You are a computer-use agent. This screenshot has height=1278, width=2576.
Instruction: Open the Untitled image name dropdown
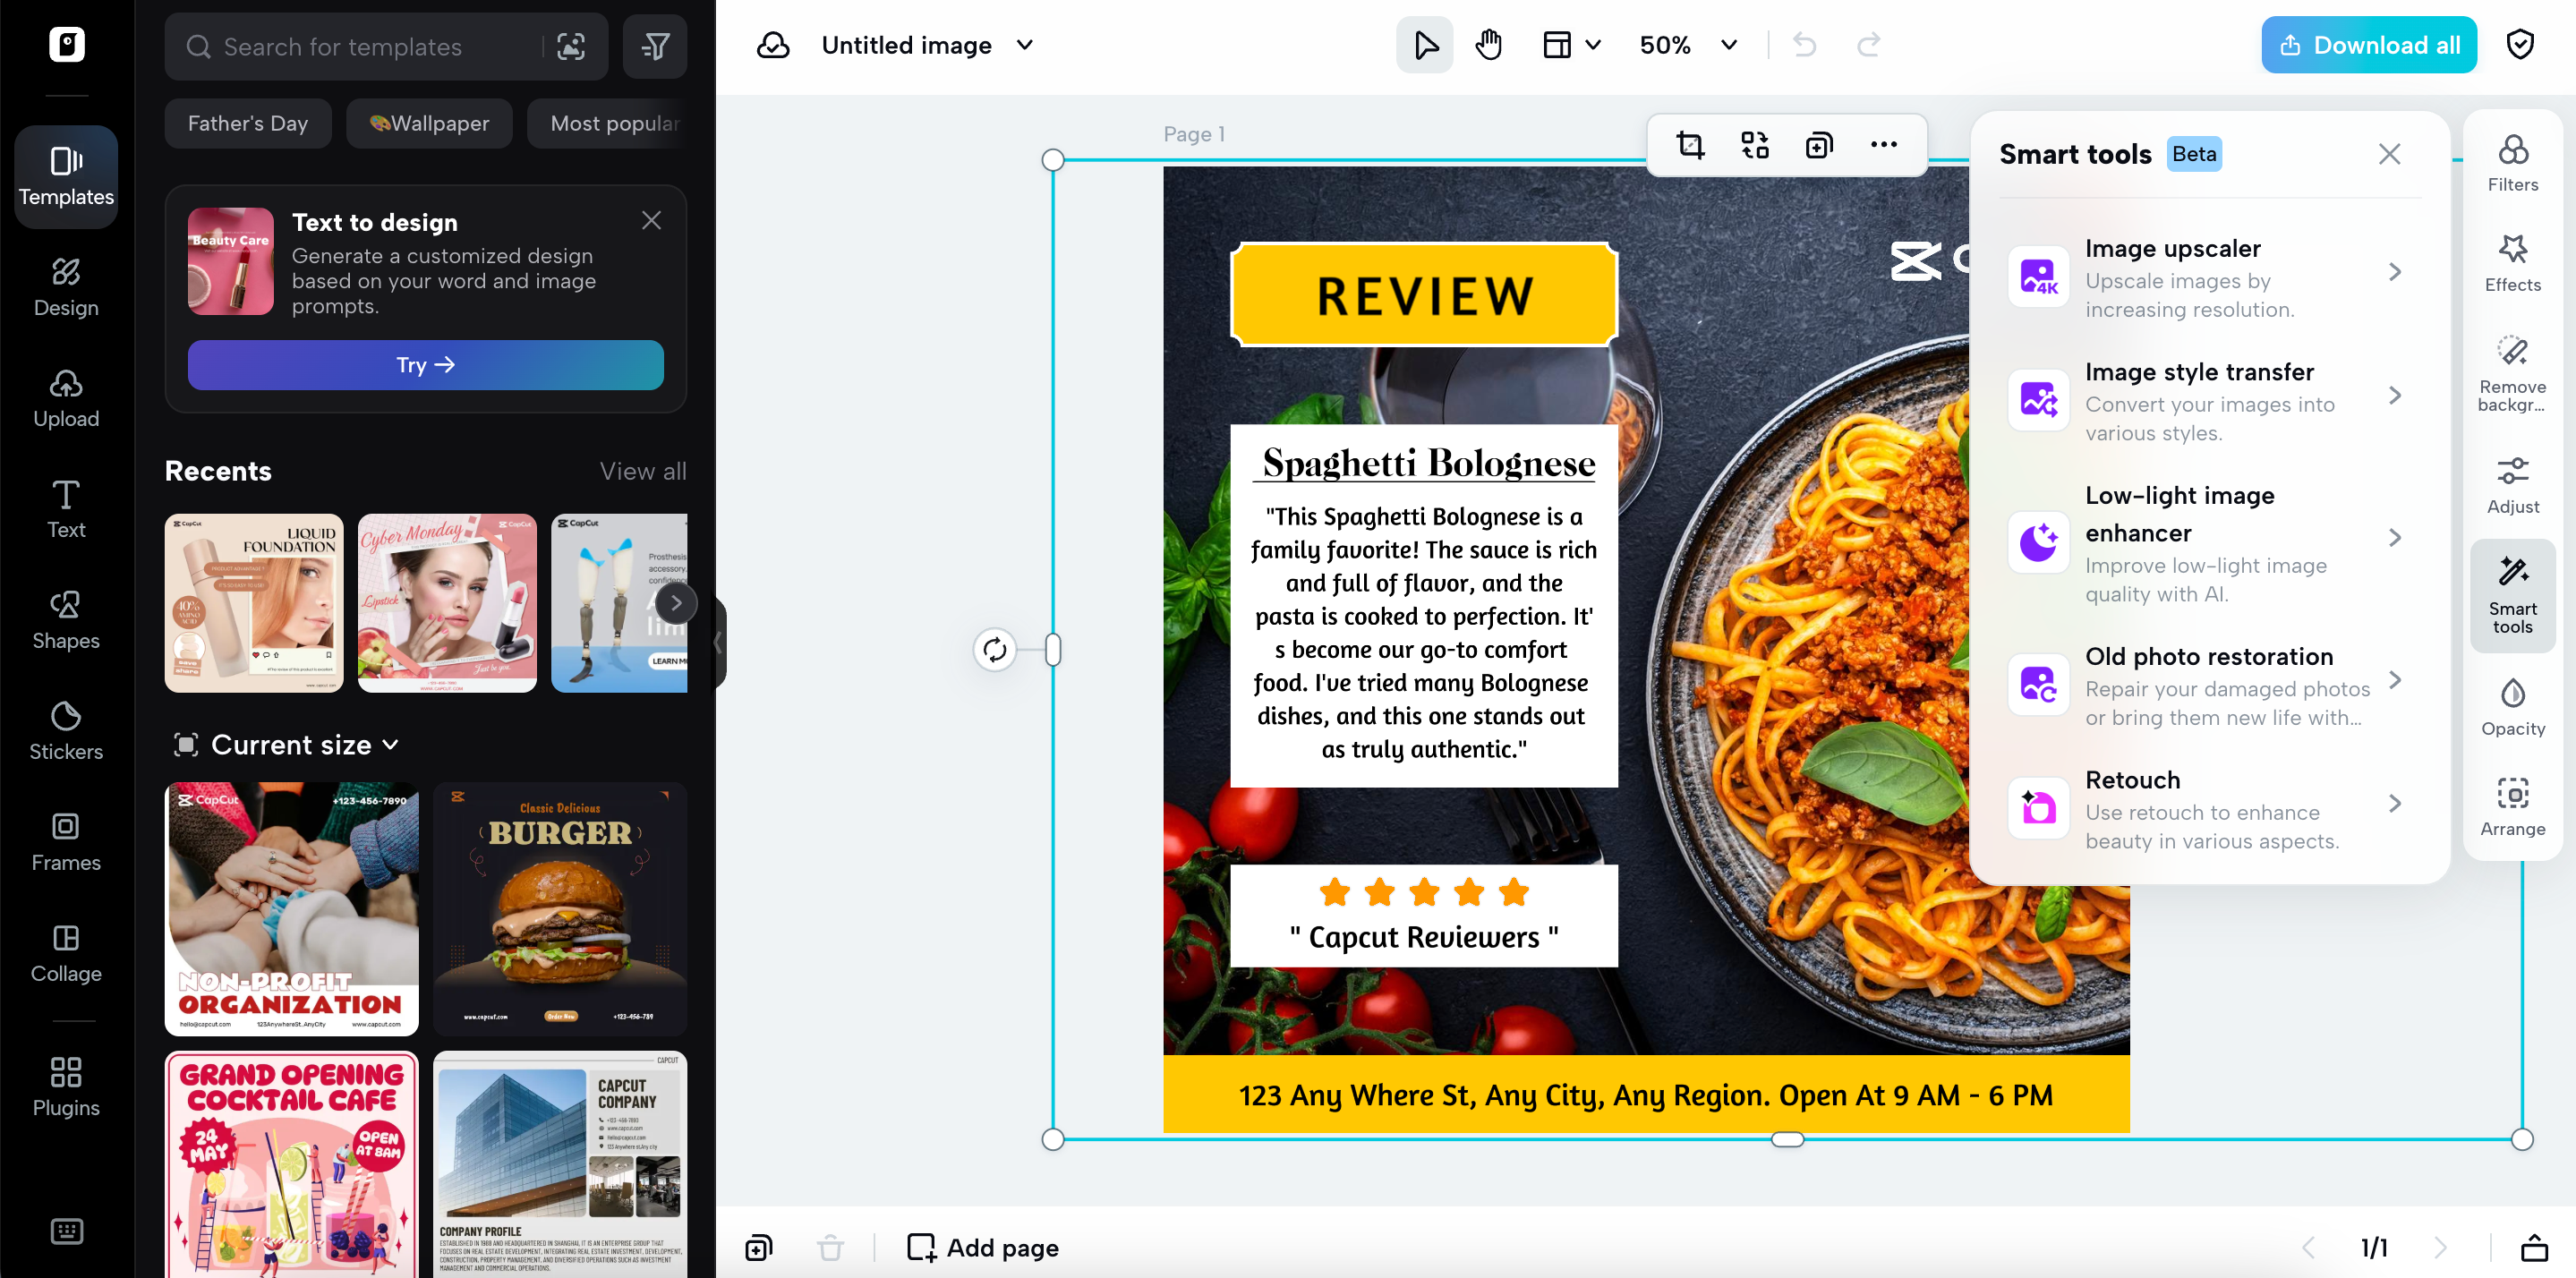click(1025, 45)
